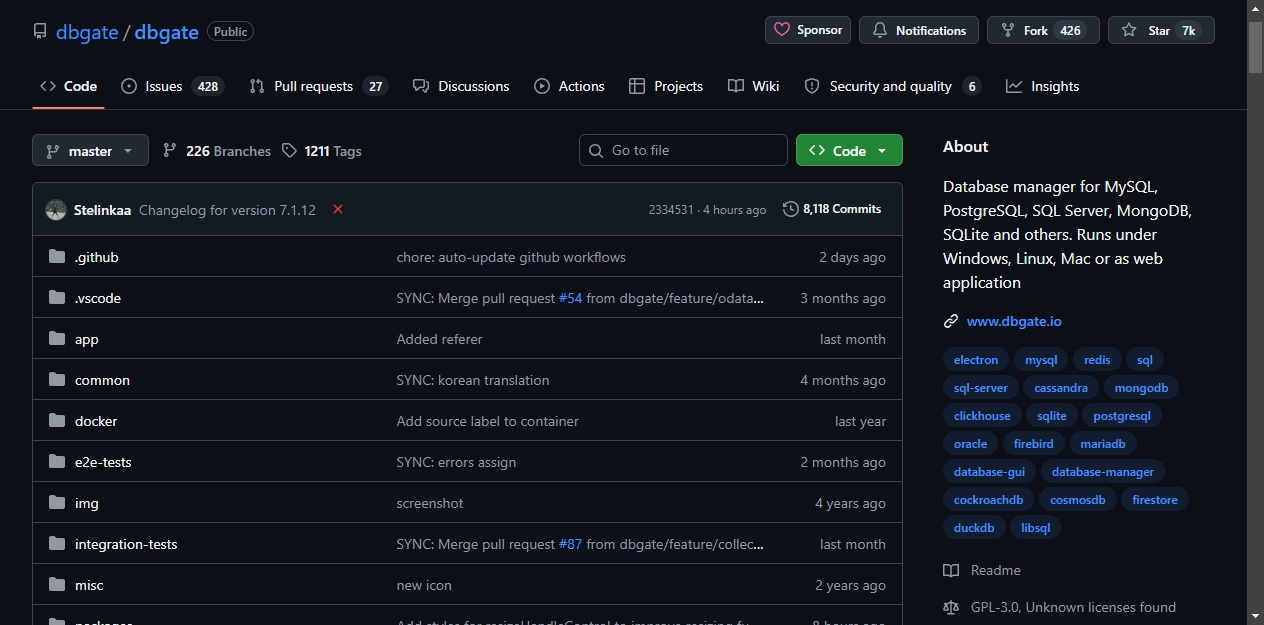Image resolution: width=1264 pixels, height=625 pixels.
Task: View the 226 Branches list
Action: coord(217,150)
